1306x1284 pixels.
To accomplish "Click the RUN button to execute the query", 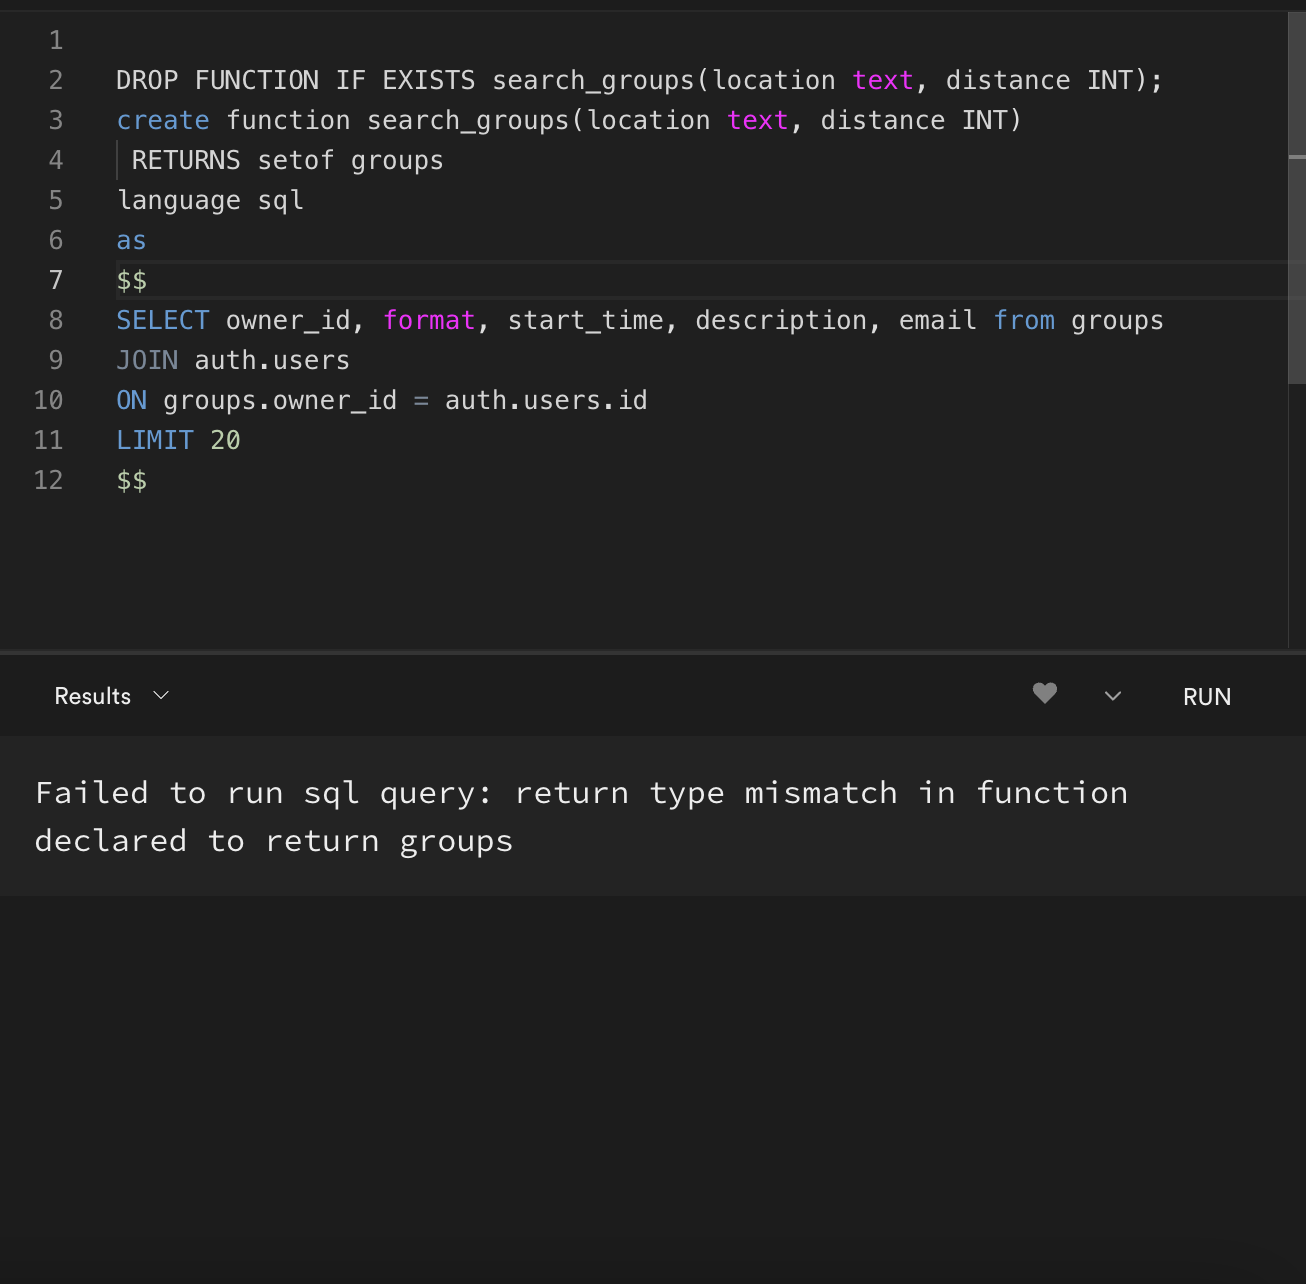I will point(1206,697).
